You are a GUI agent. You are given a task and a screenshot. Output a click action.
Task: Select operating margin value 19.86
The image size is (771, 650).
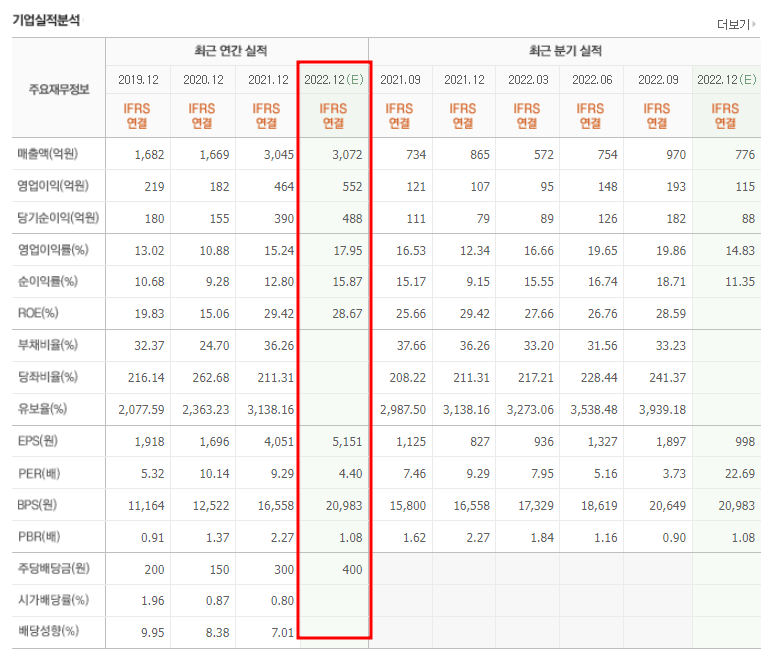point(671,250)
